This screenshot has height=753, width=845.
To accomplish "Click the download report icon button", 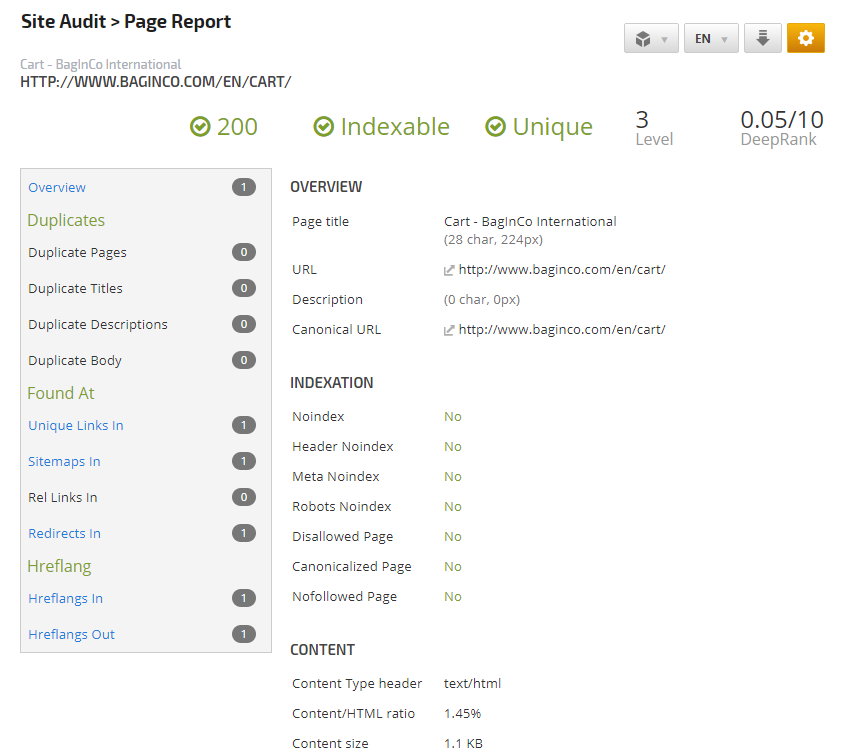I will click(x=762, y=38).
